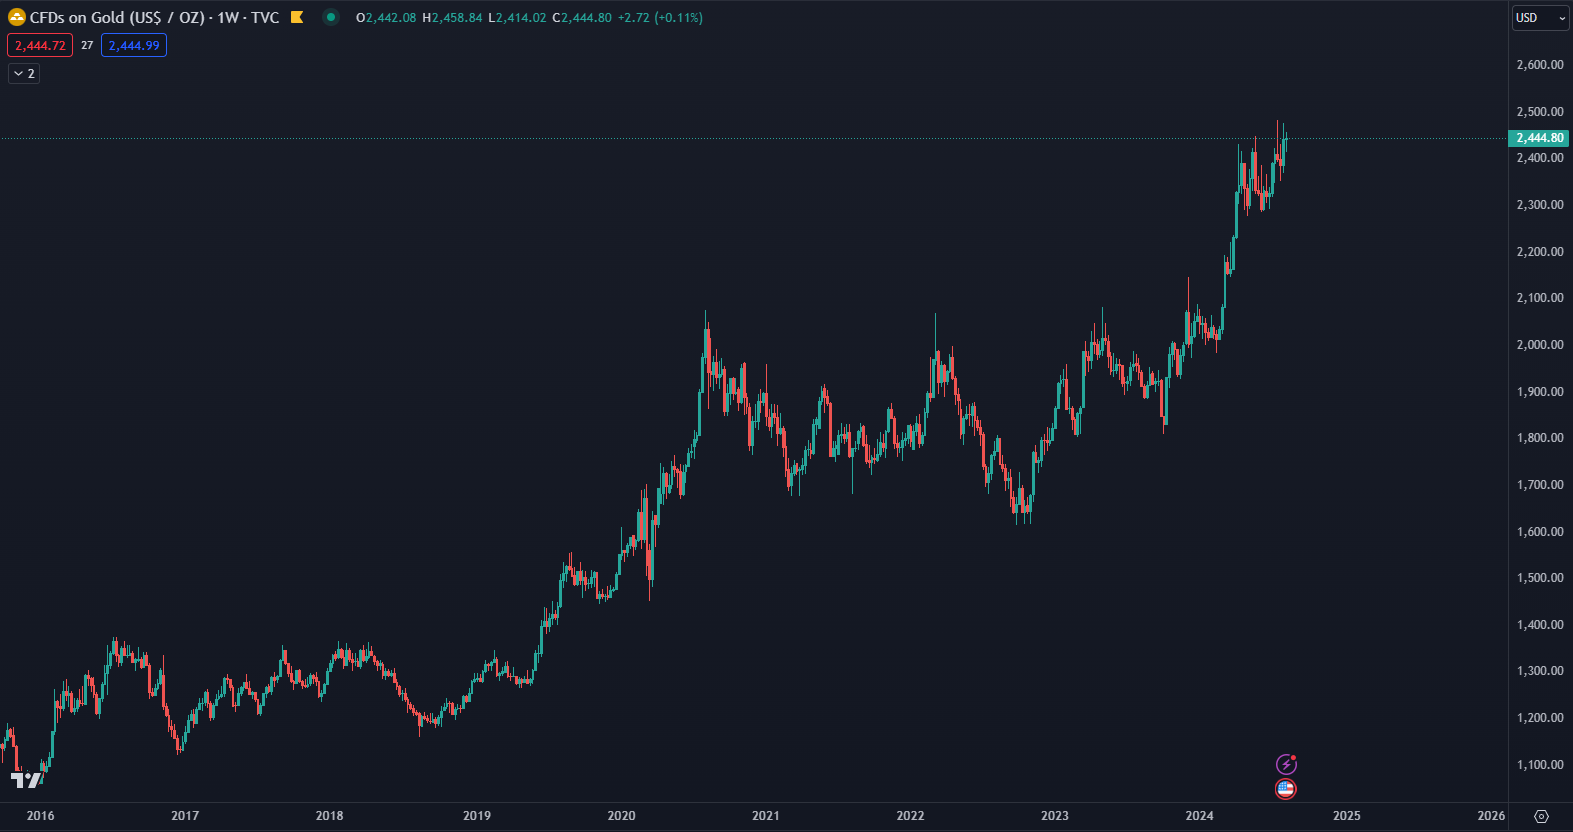This screenshot has width=1573, height=832.
Task: Click the 1,300.00 price axis label
Action: pos(1540,671)
